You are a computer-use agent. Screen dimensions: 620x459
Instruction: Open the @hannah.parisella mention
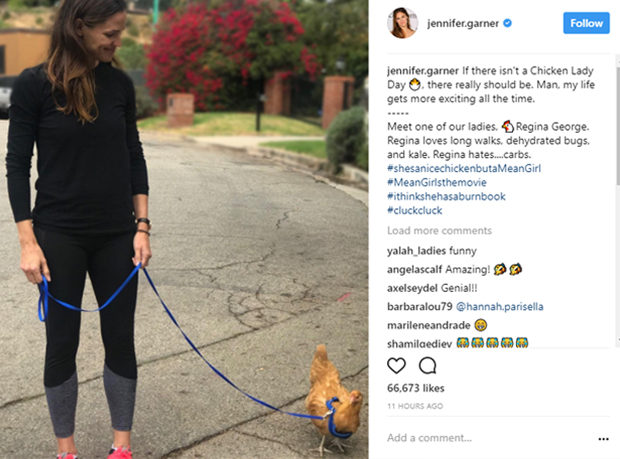pos(499,306)
